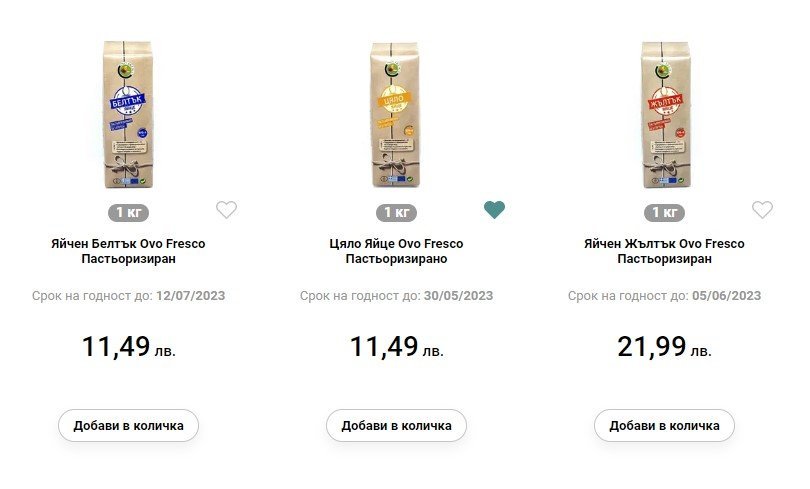The height and width of the screenshot is (489, 810).
Task: Click the 1 кг badge under Яйчен Белтък
Action: pyautogui.click(x=128, y=212)
